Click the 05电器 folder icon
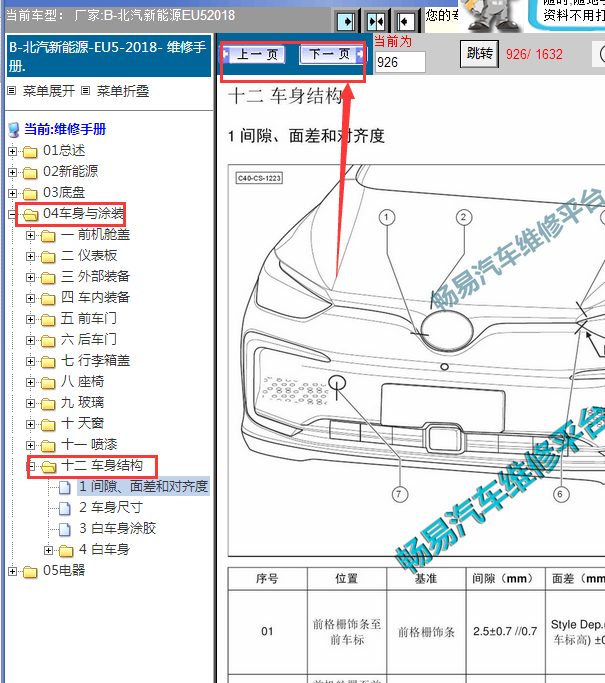Image resolution: width=605 pixels, height=683 pixels. tap(30, 571)
